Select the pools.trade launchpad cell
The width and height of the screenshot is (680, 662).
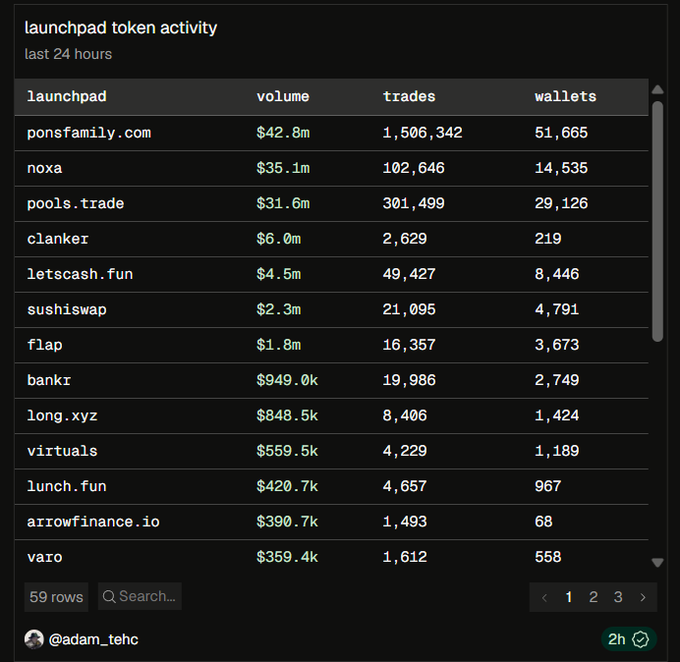point(75,203)
